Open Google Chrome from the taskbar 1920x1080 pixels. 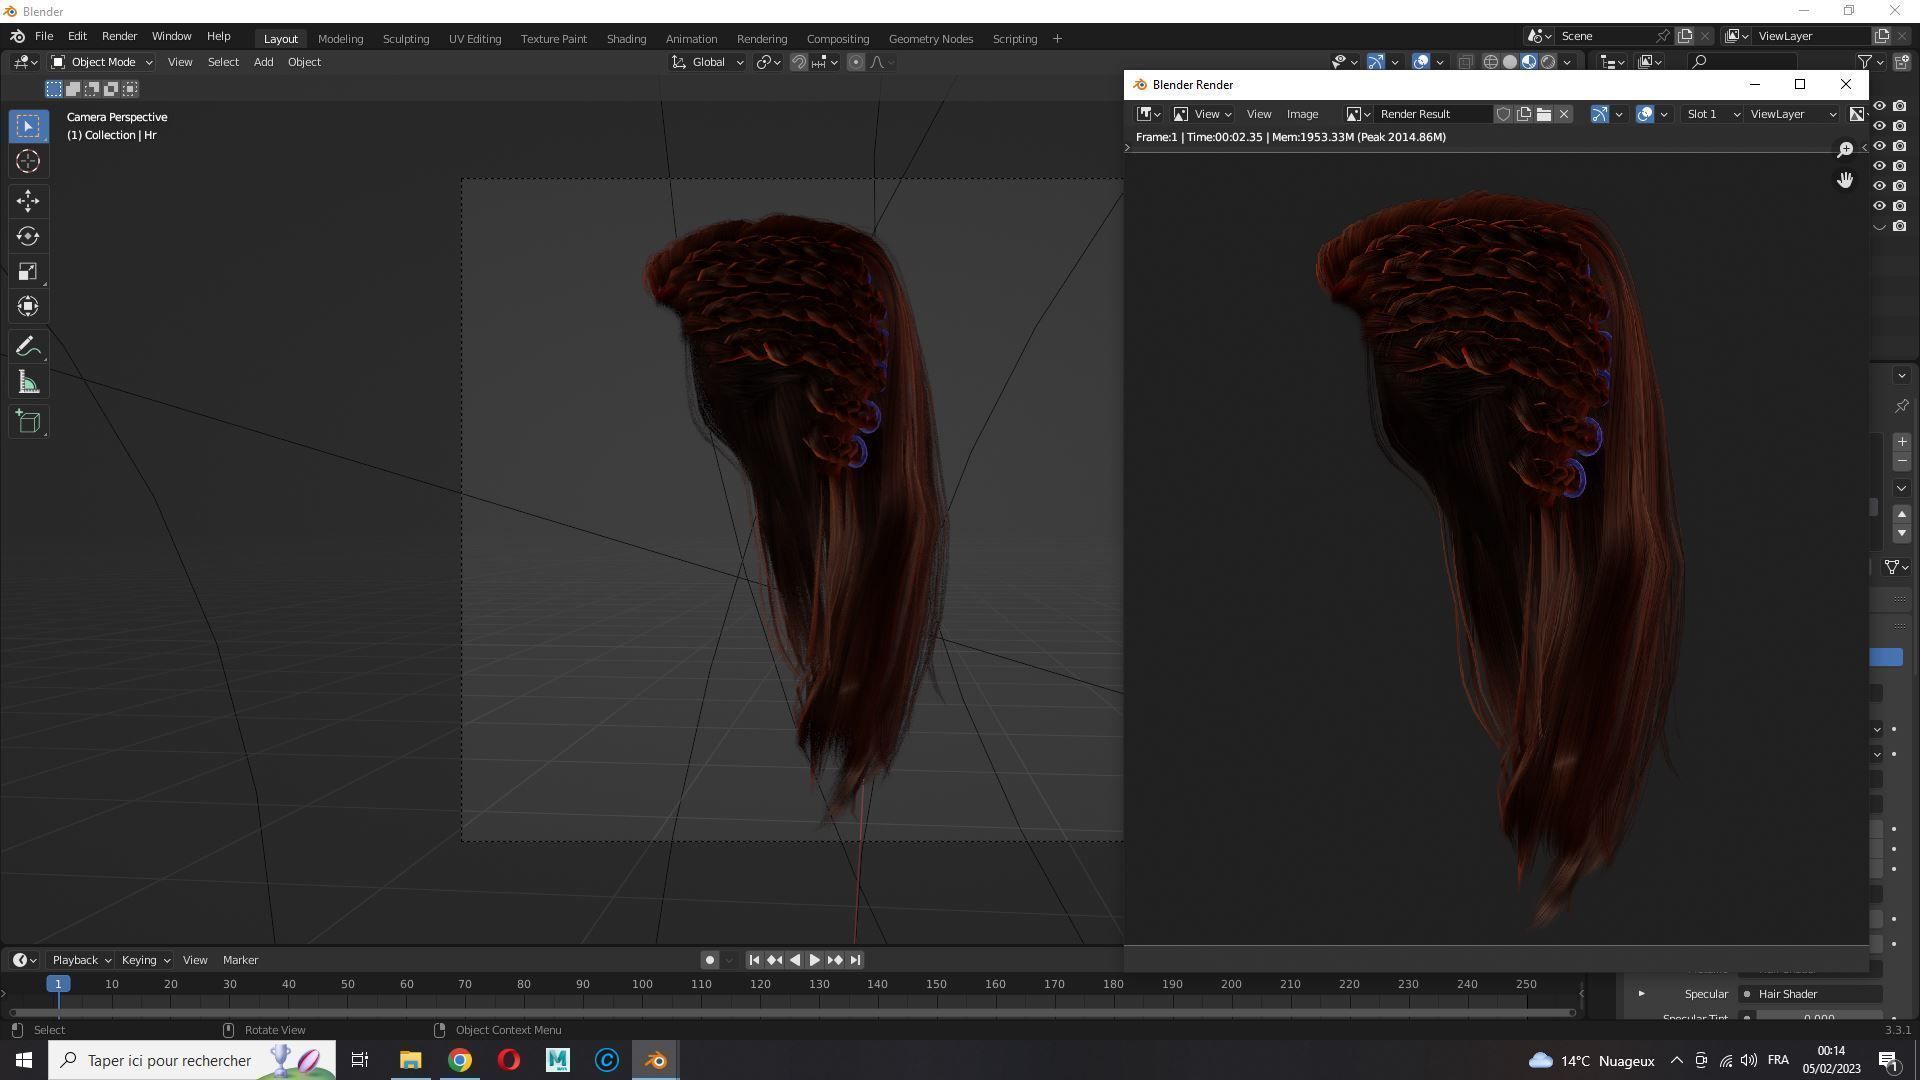pos(459,1060)
